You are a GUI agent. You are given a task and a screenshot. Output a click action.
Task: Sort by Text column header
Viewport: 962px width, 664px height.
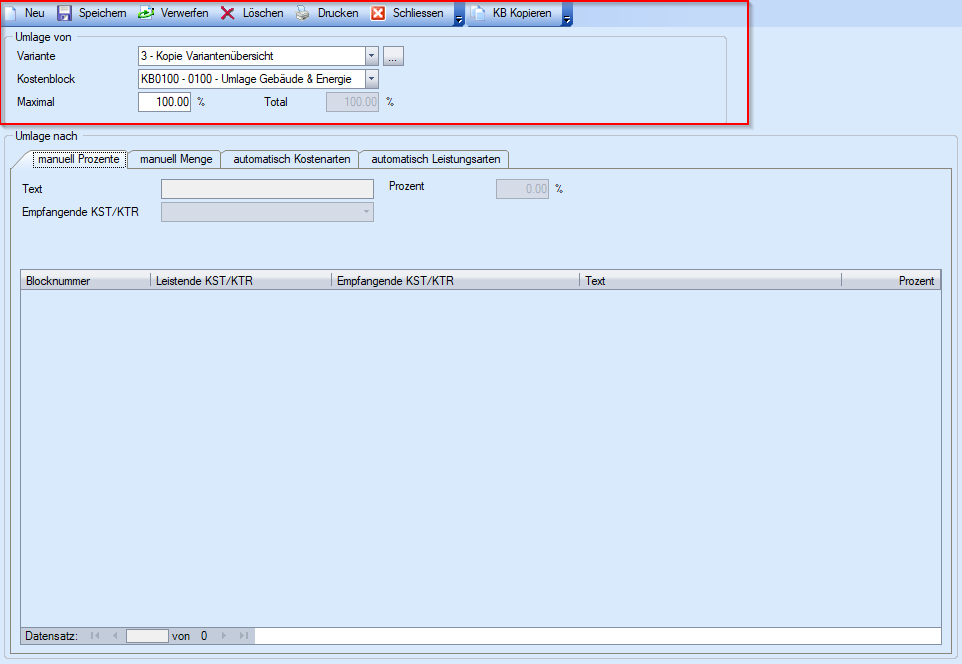710,280
